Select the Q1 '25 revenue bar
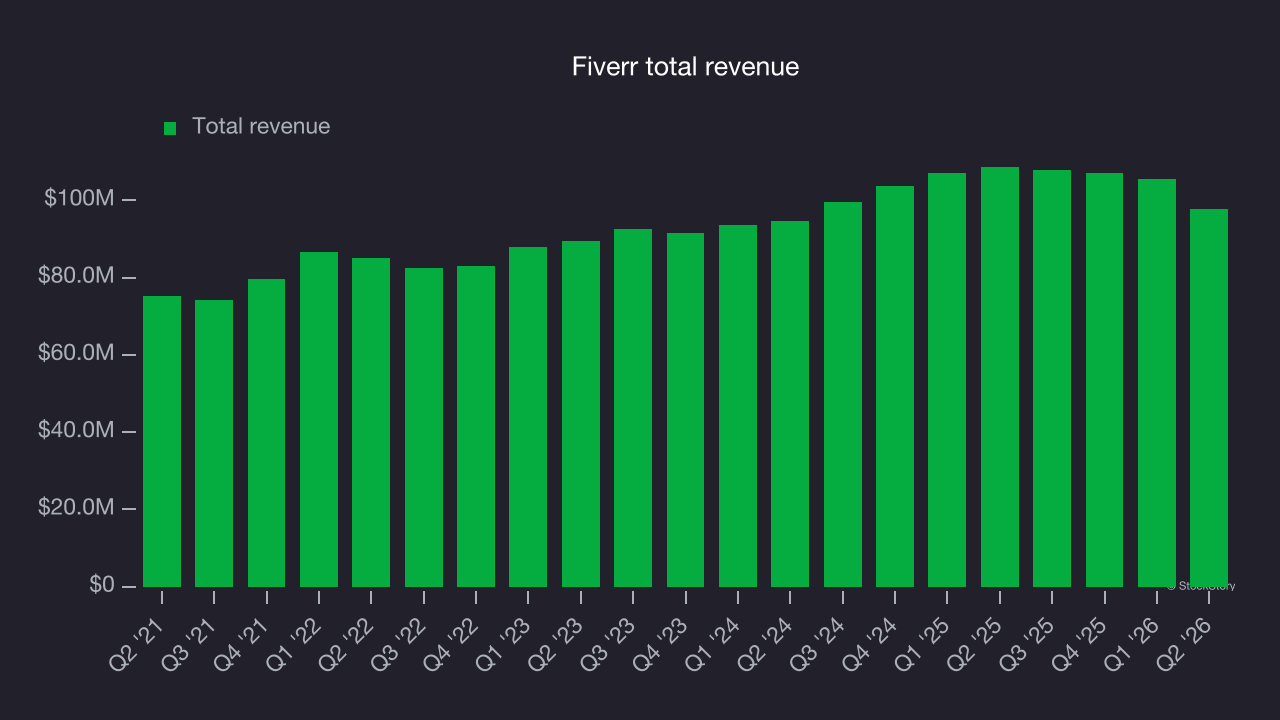The width and height of the screenshot is (1280, 720). 947,380
